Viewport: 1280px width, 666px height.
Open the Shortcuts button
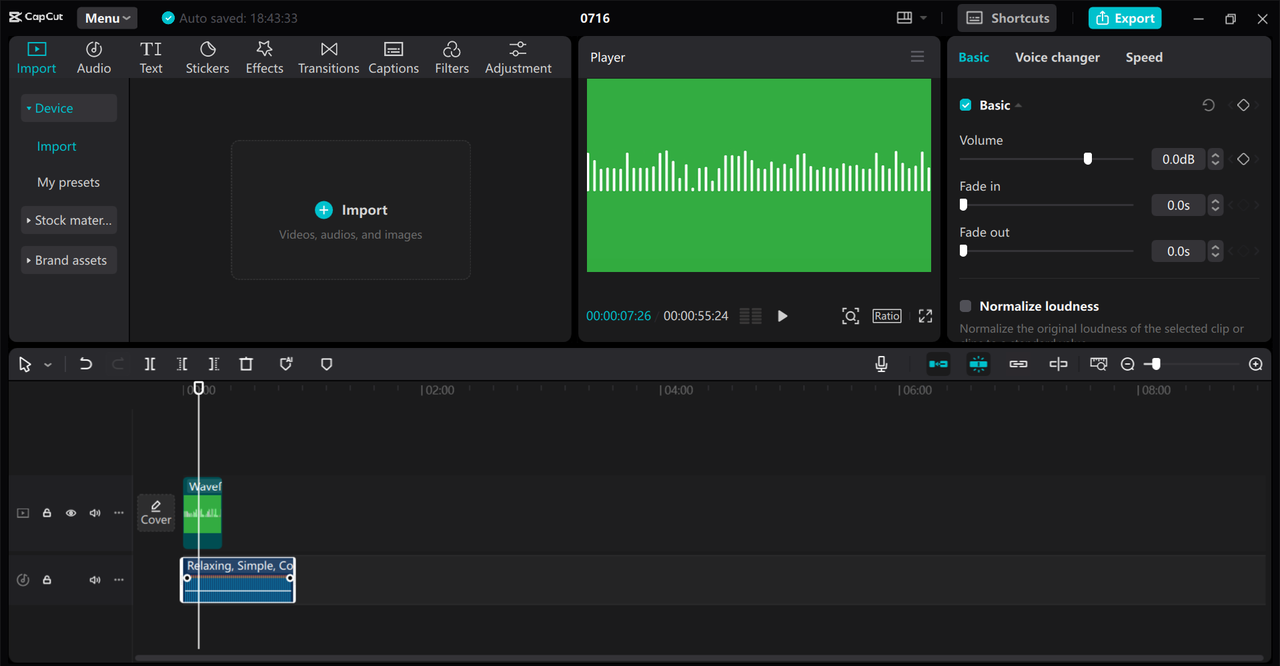tap(1008, 18)
